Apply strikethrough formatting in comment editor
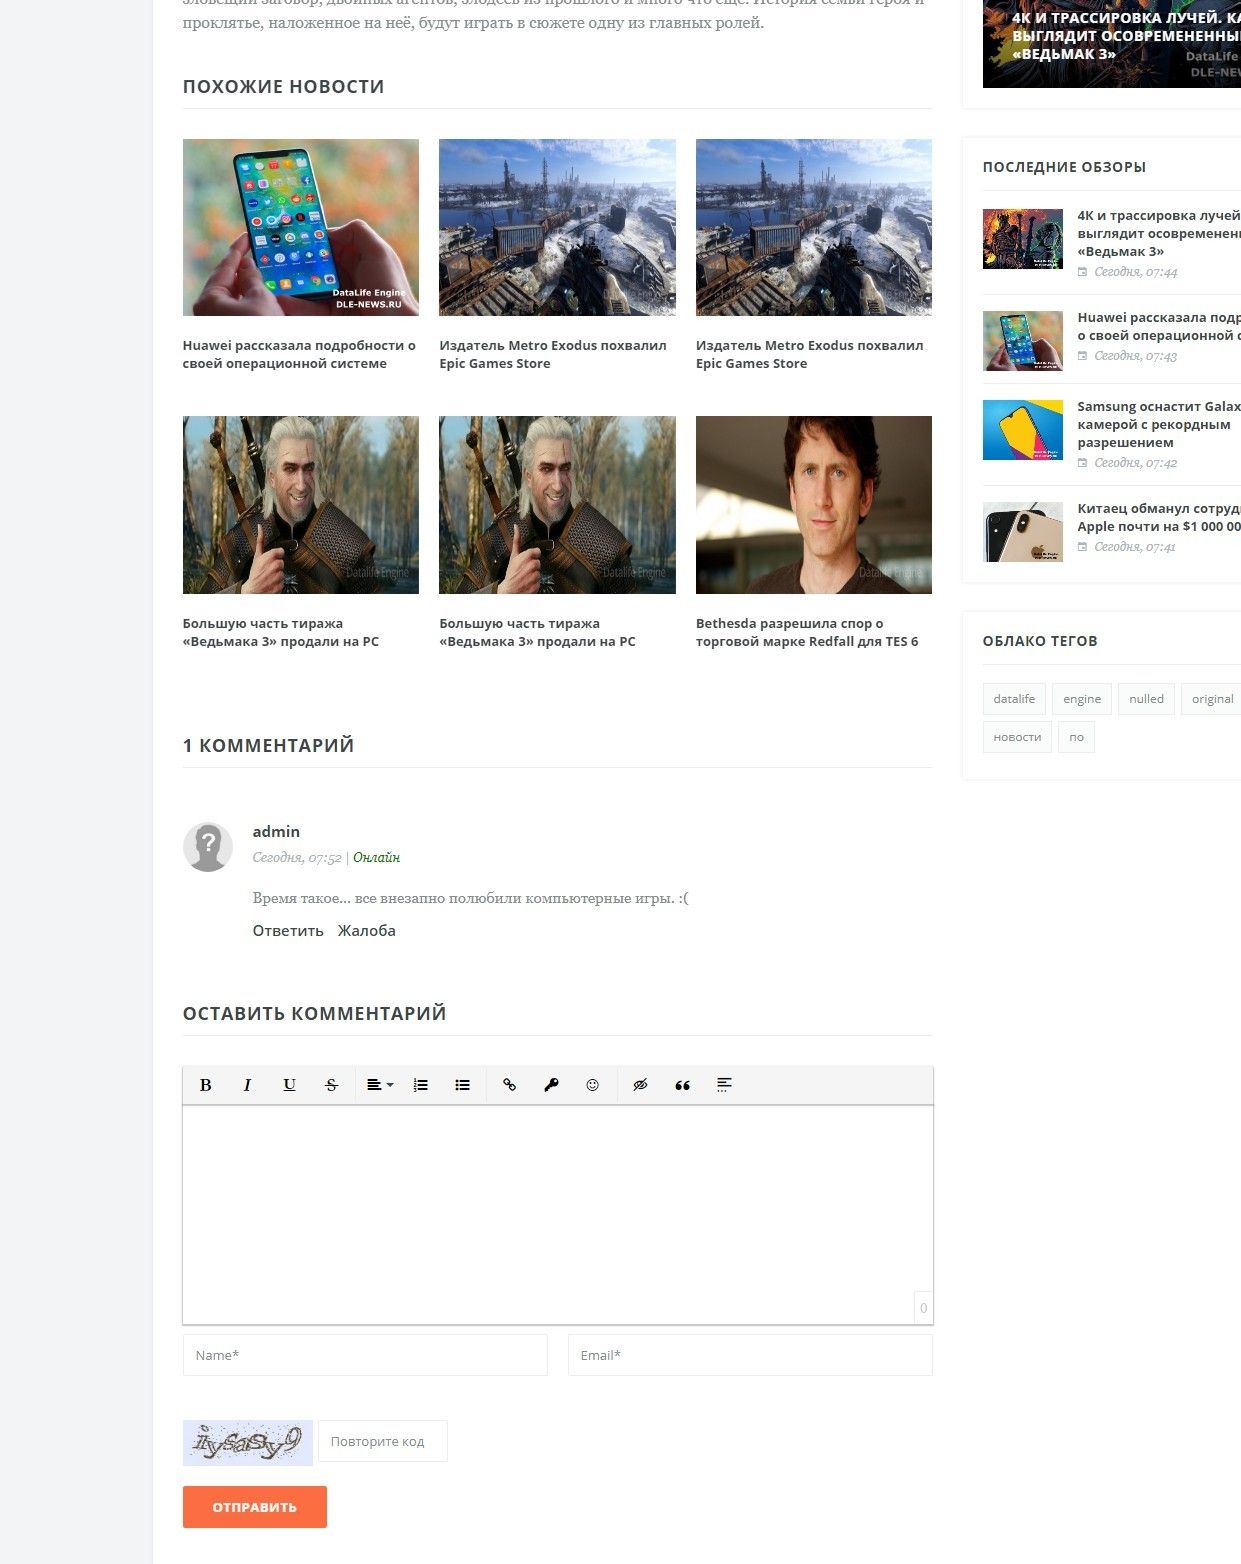Screen dimensions: 1241x1564 pyautogui.click(x=331, y=1085)
